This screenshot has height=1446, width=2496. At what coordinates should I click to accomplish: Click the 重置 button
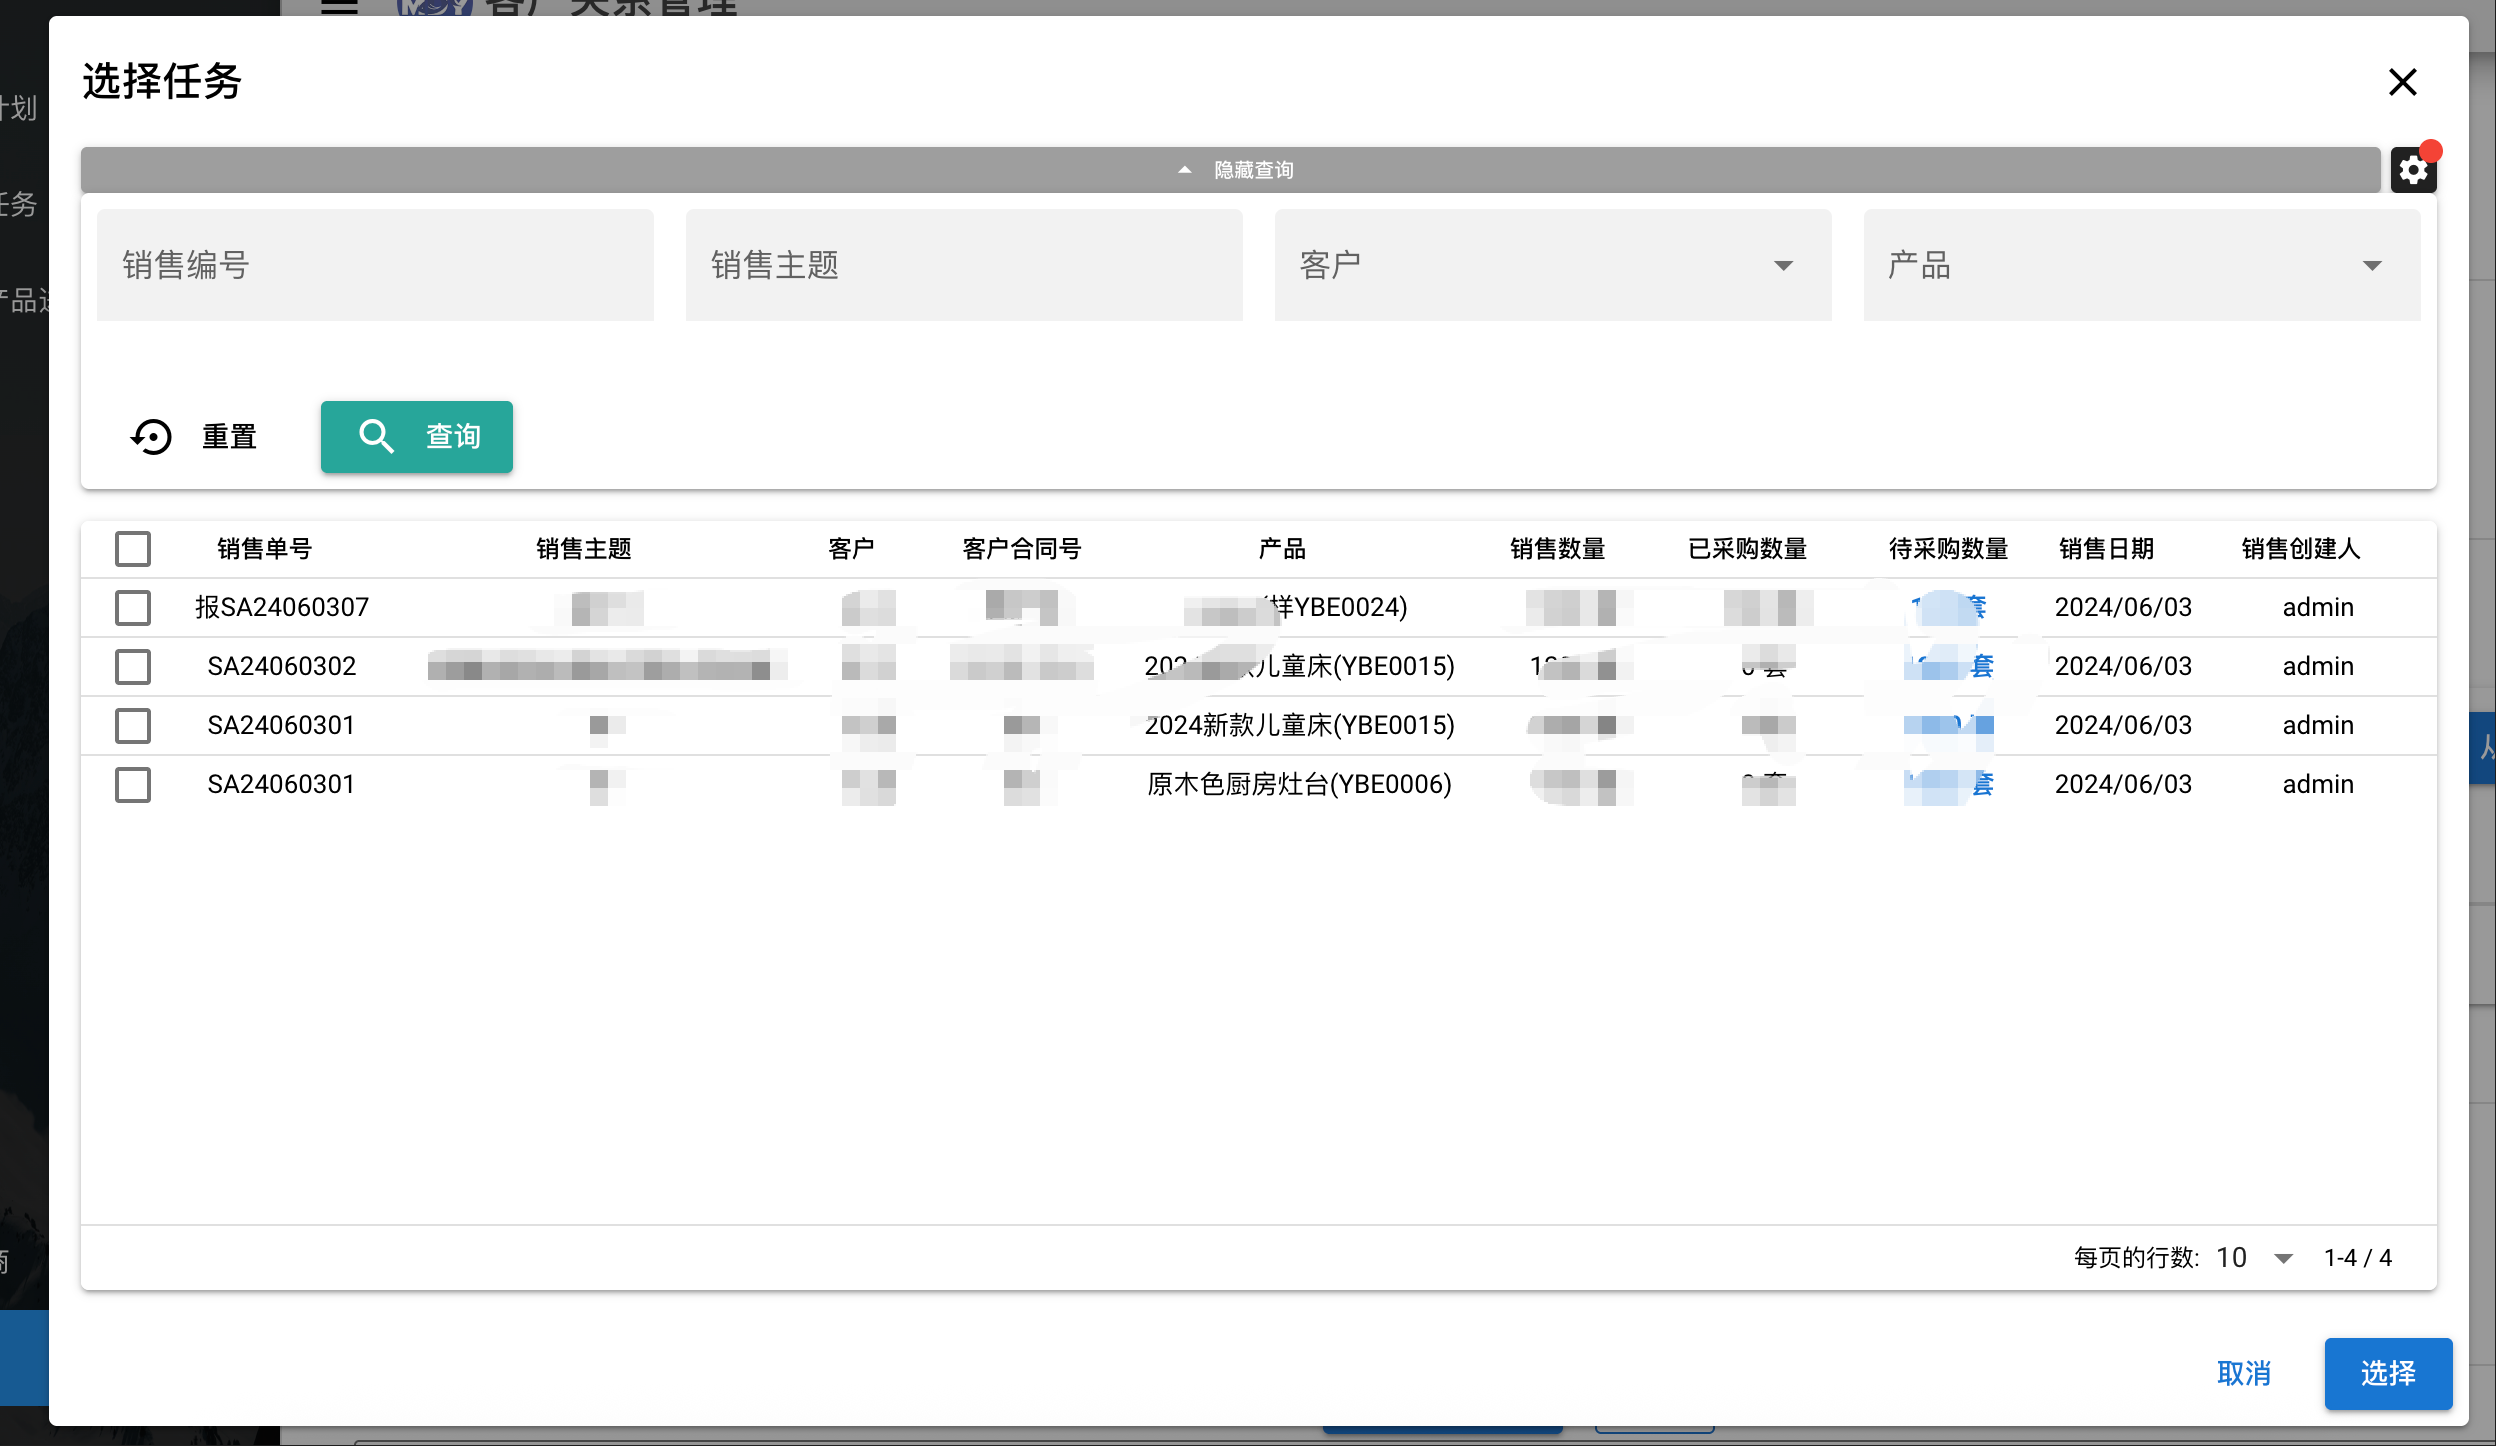[195, 437]
